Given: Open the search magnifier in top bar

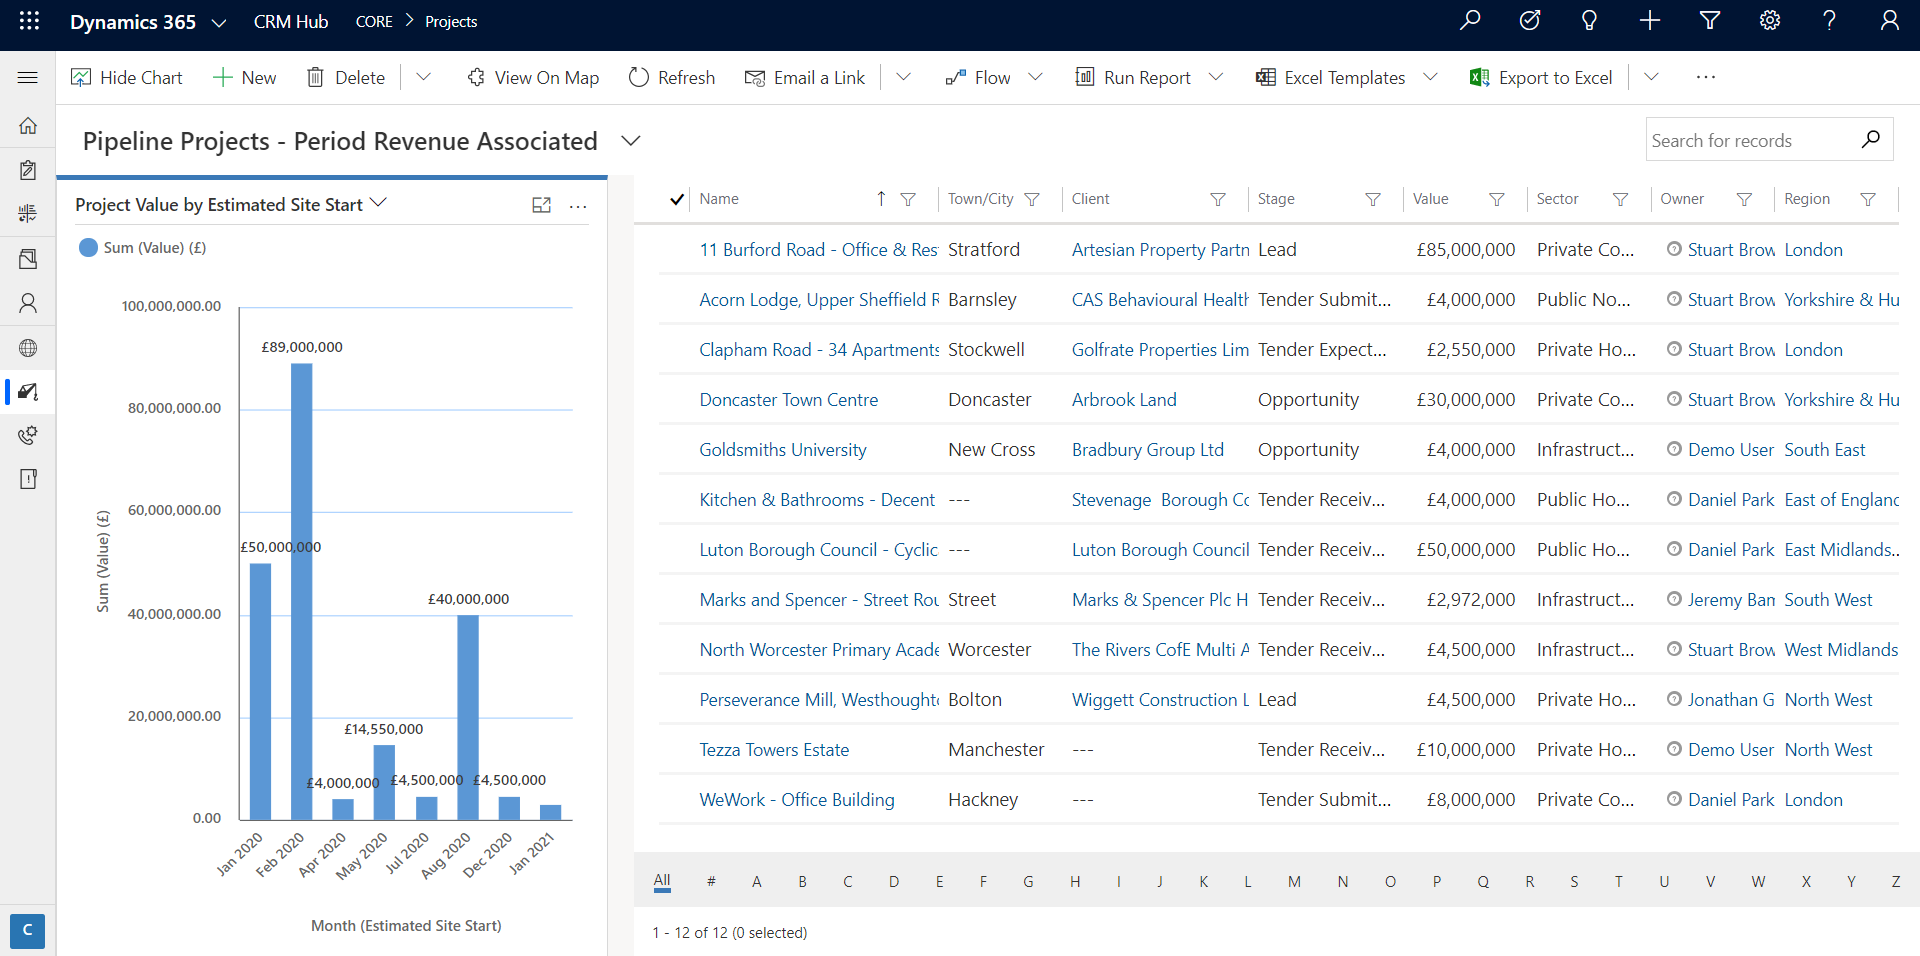Looking at the screenshot, I should [x=1470, y=21].
